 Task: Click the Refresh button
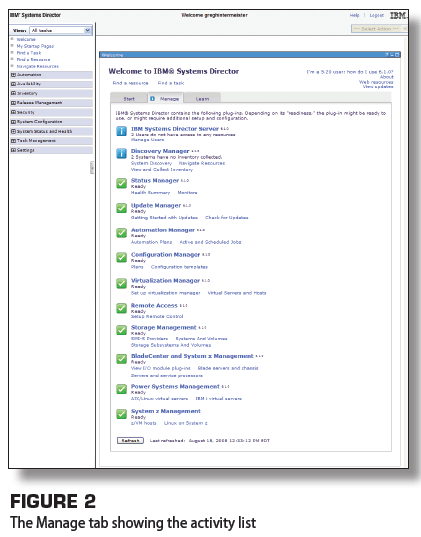coord(130,440)
